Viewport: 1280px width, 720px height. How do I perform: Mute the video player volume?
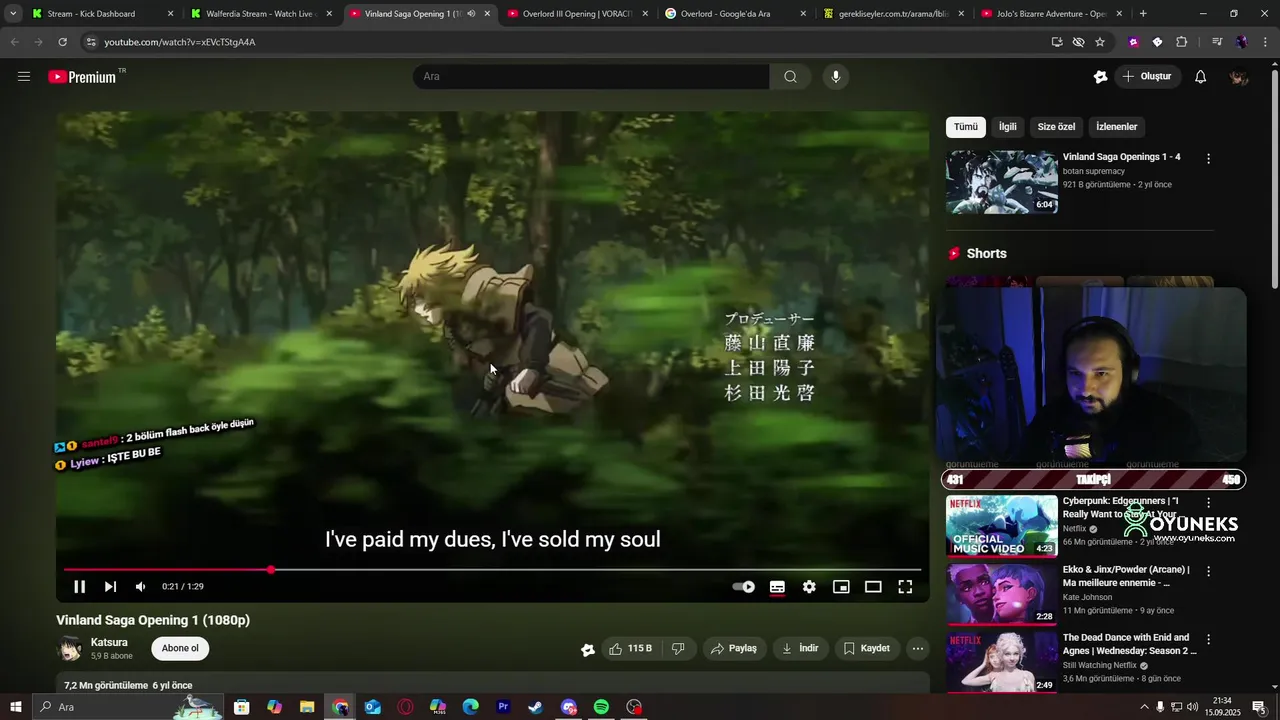140,587
